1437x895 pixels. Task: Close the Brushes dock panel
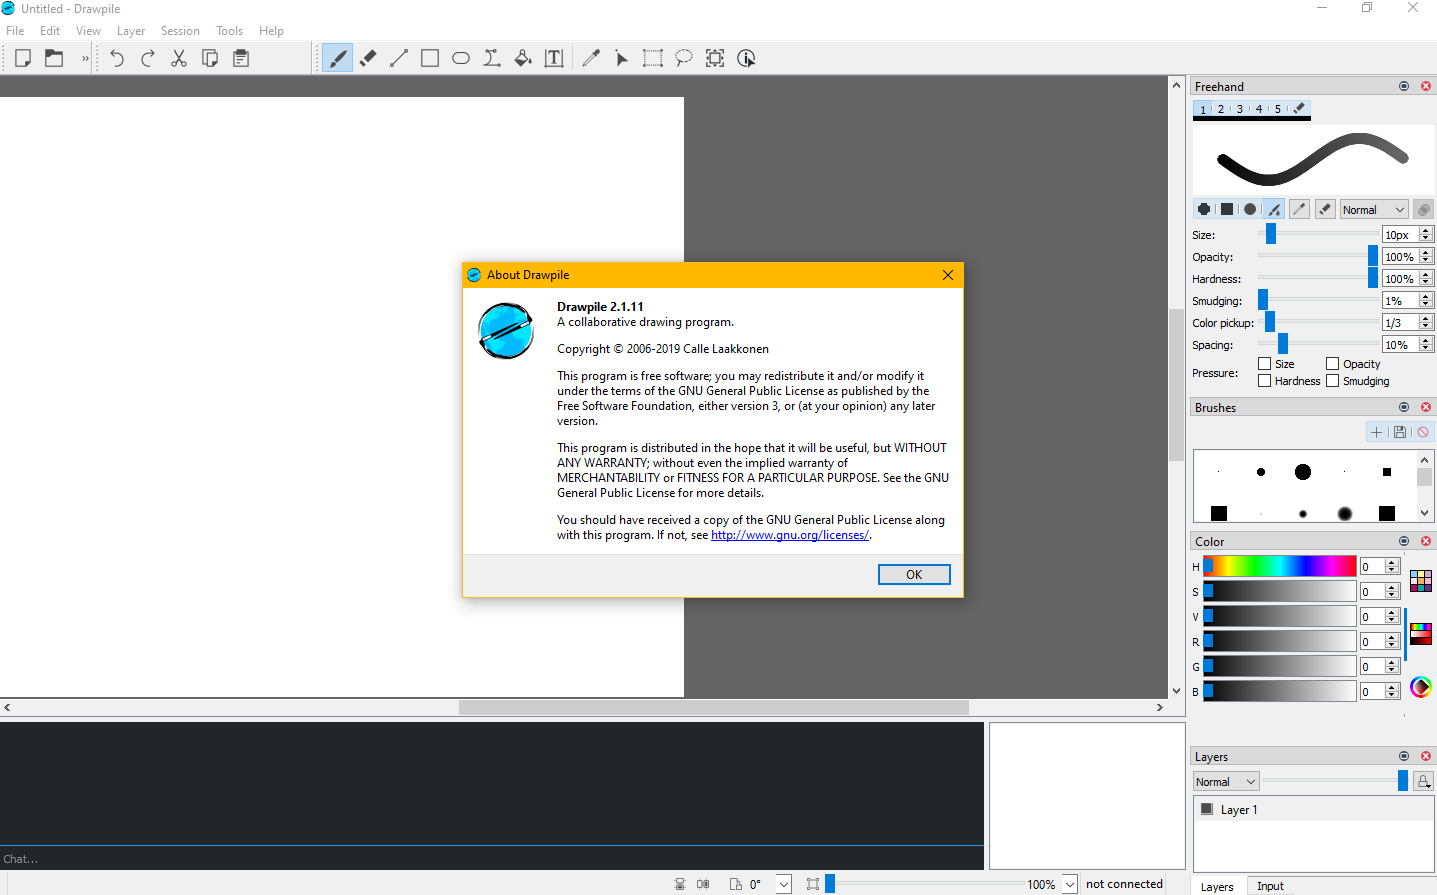[1426, 407]
